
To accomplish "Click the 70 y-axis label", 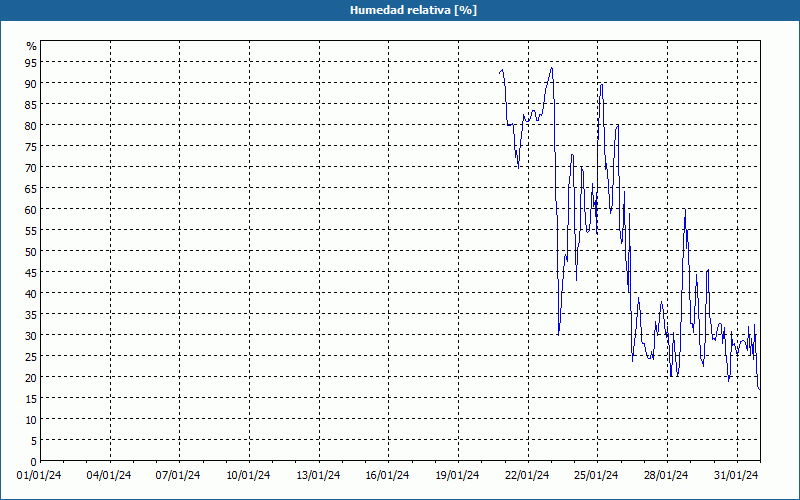I will [31, 167].
